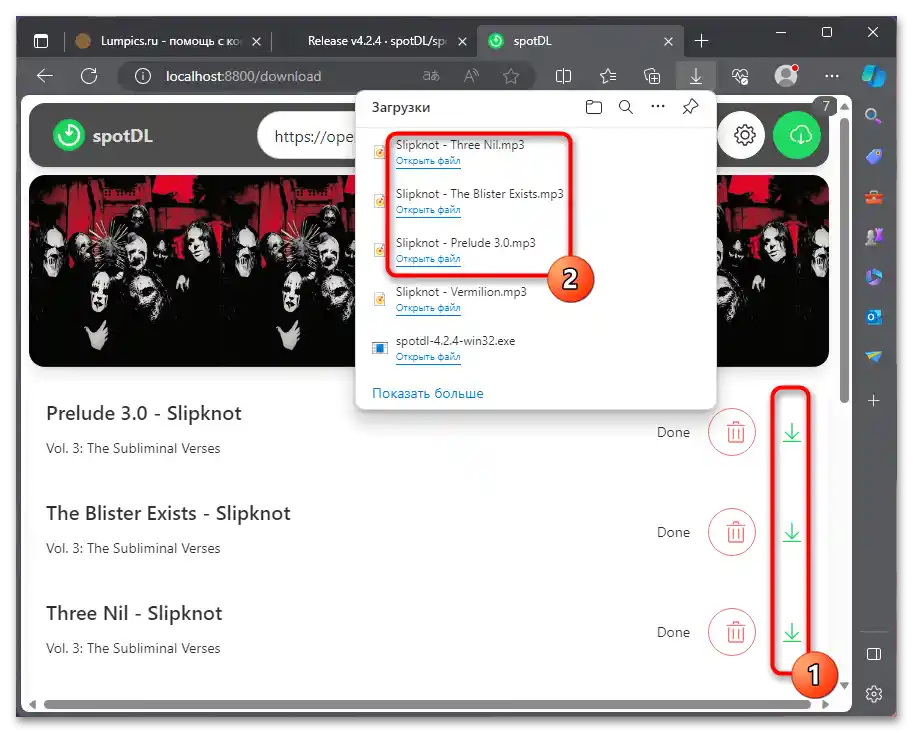Download the Three Nil track file

pos(791,633)
